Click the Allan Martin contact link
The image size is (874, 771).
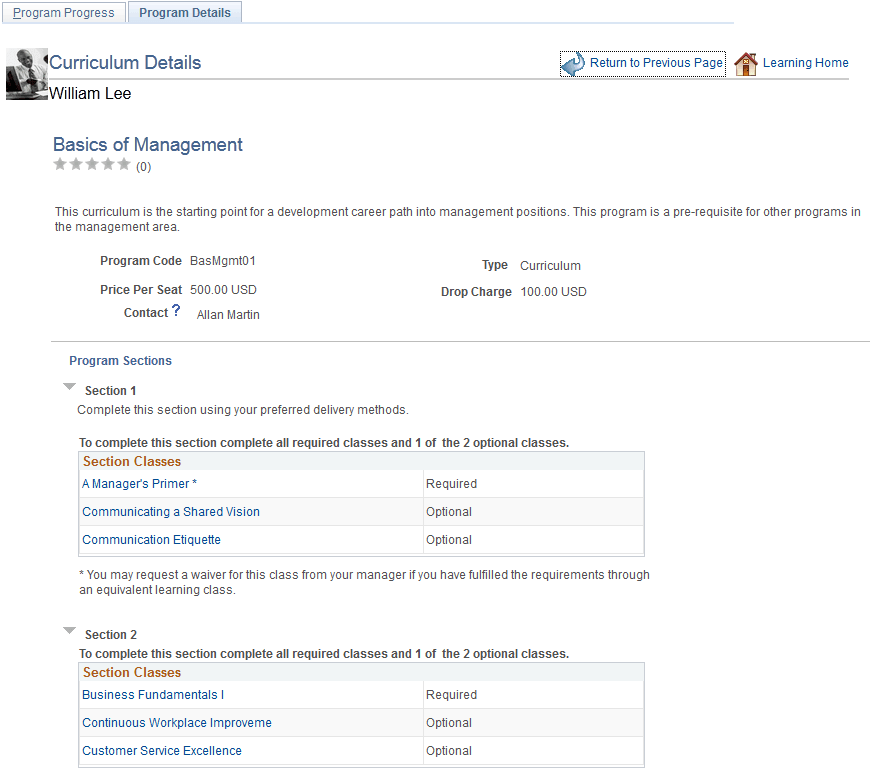[227, 314]
